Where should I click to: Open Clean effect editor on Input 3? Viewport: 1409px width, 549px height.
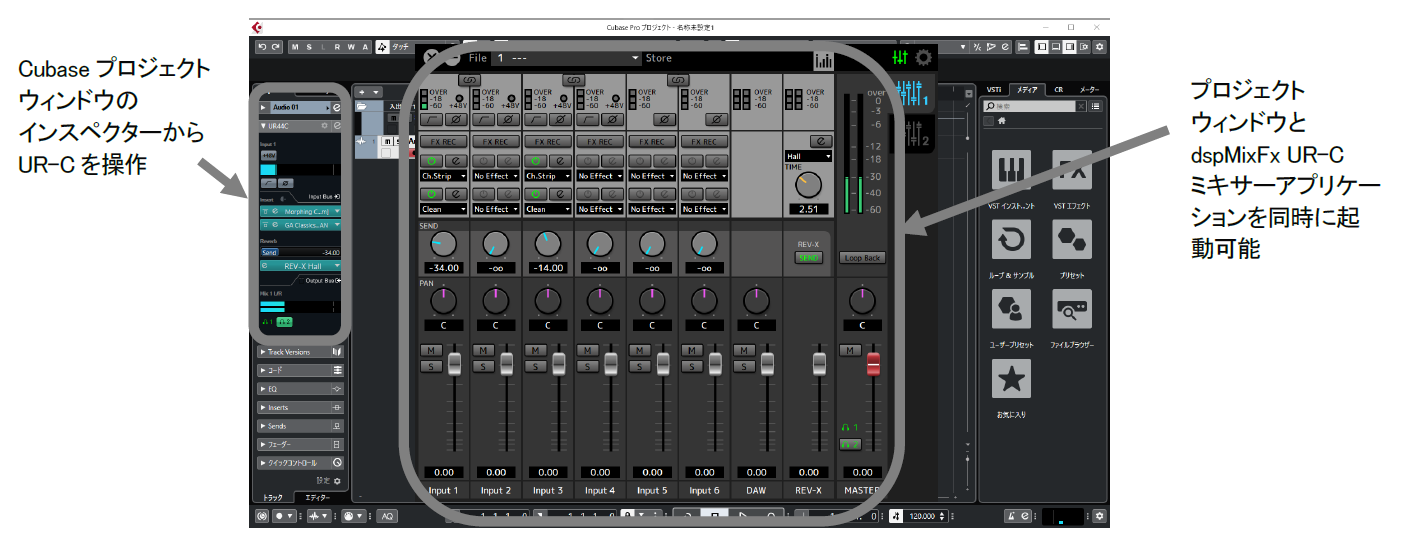pos(559,193)
